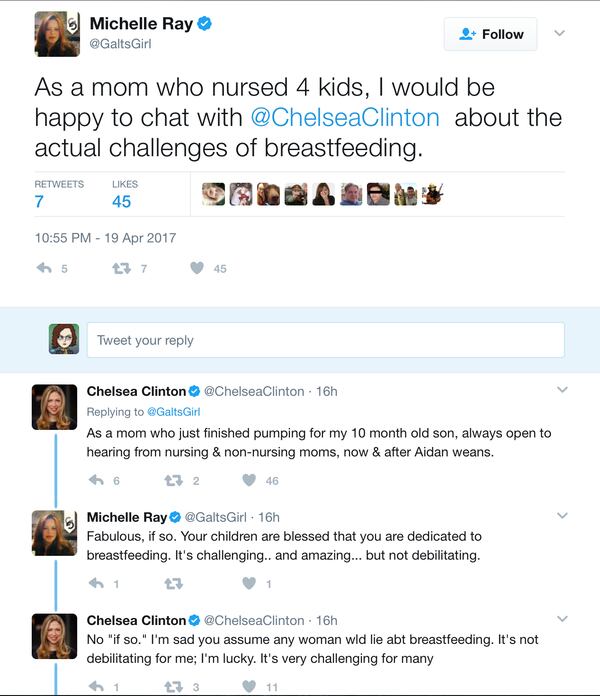600x696 pixels.
Task: Follow Michelle Ray
Action: (x=490, y=34)
